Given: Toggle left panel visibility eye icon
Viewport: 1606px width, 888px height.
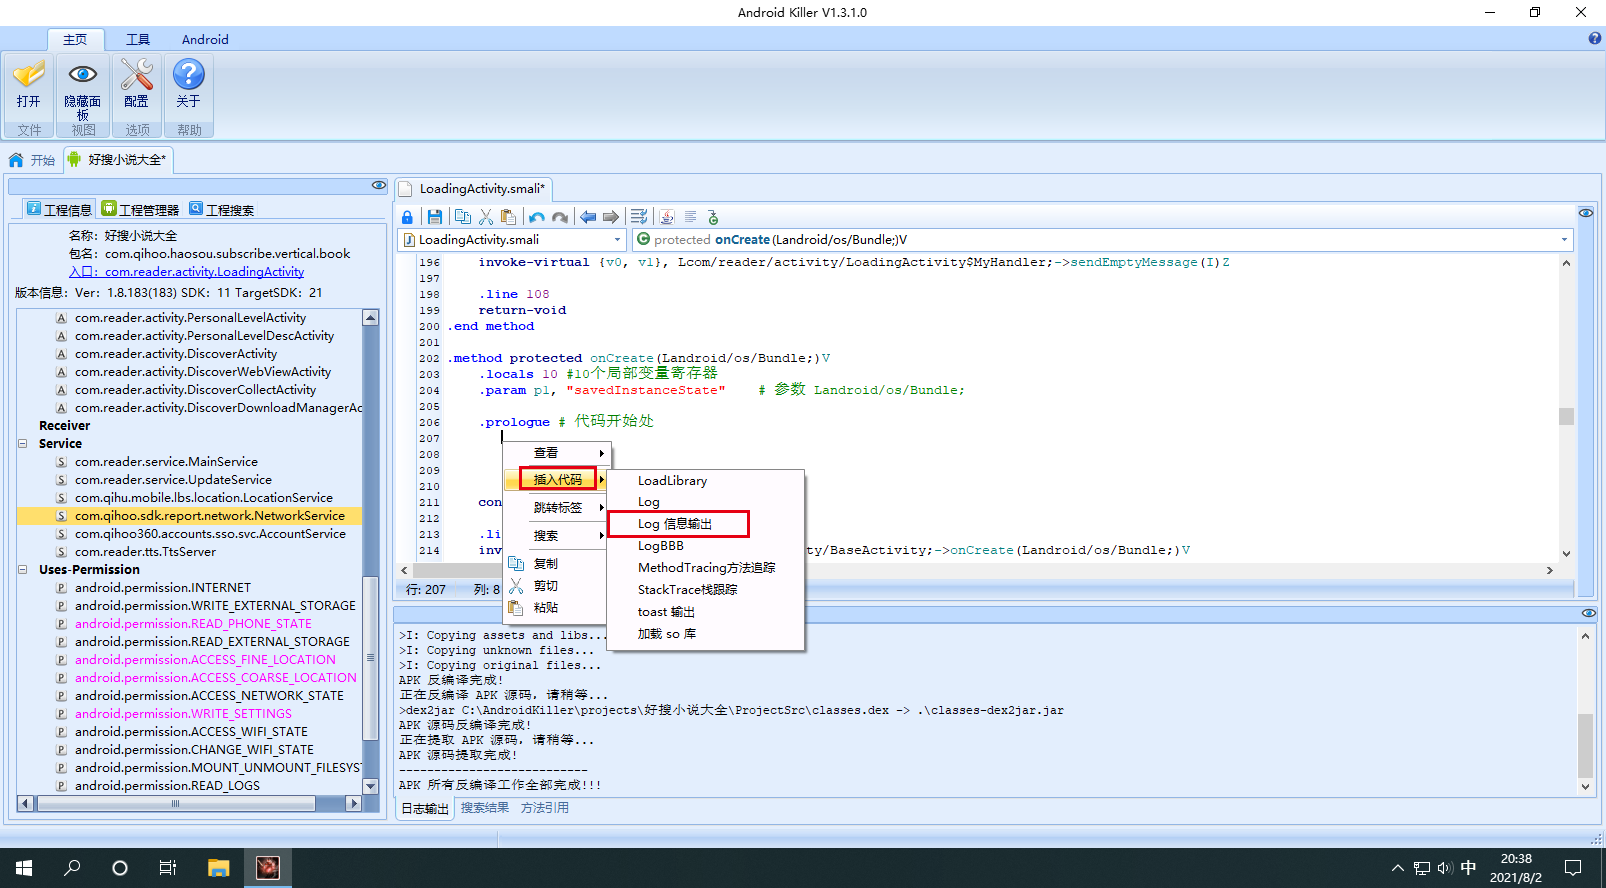Looking at the screenshot, I should coord(379,185).
